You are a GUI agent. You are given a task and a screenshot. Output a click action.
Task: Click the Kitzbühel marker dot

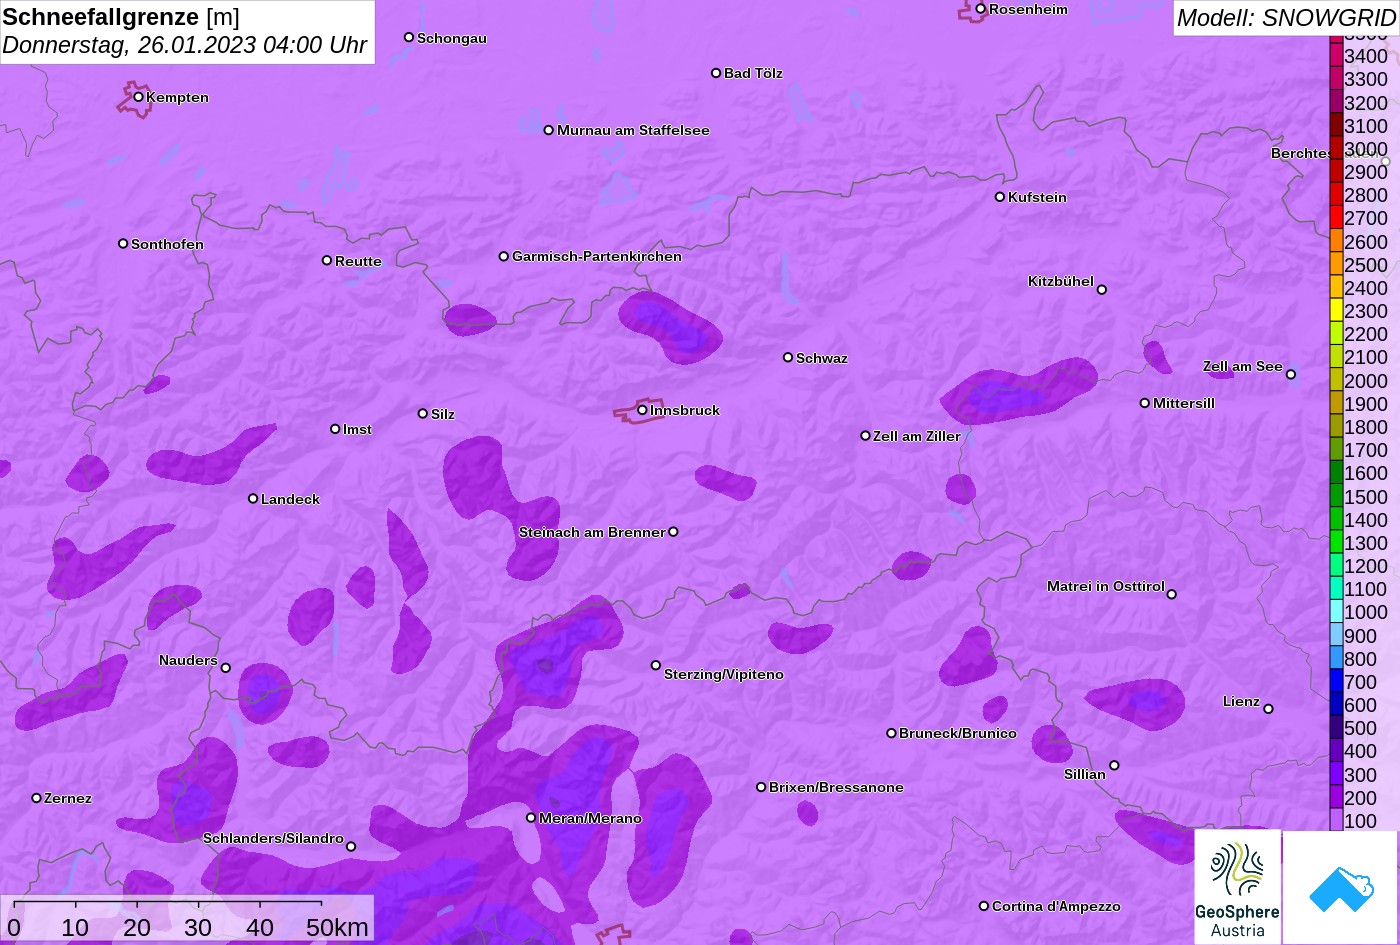coord(1102,290)
